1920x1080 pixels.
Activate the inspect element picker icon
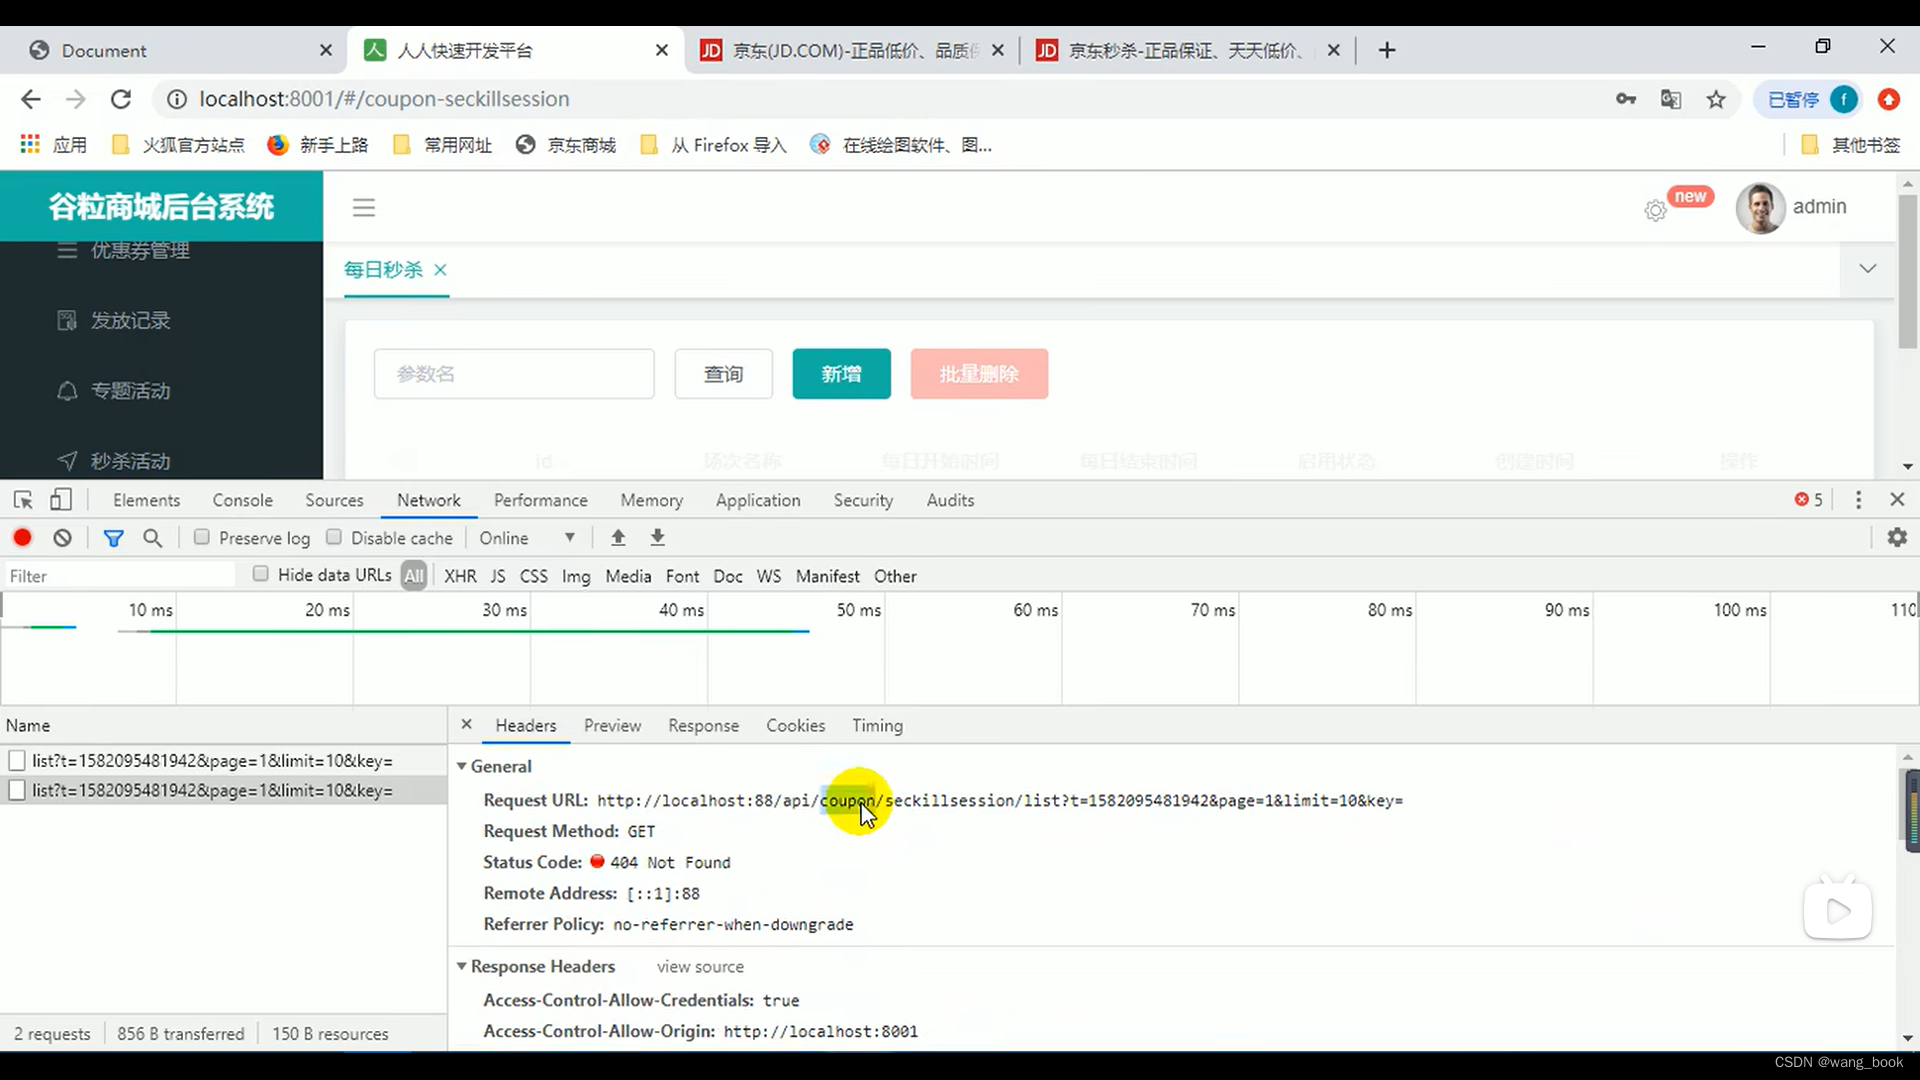pos(23,500)
